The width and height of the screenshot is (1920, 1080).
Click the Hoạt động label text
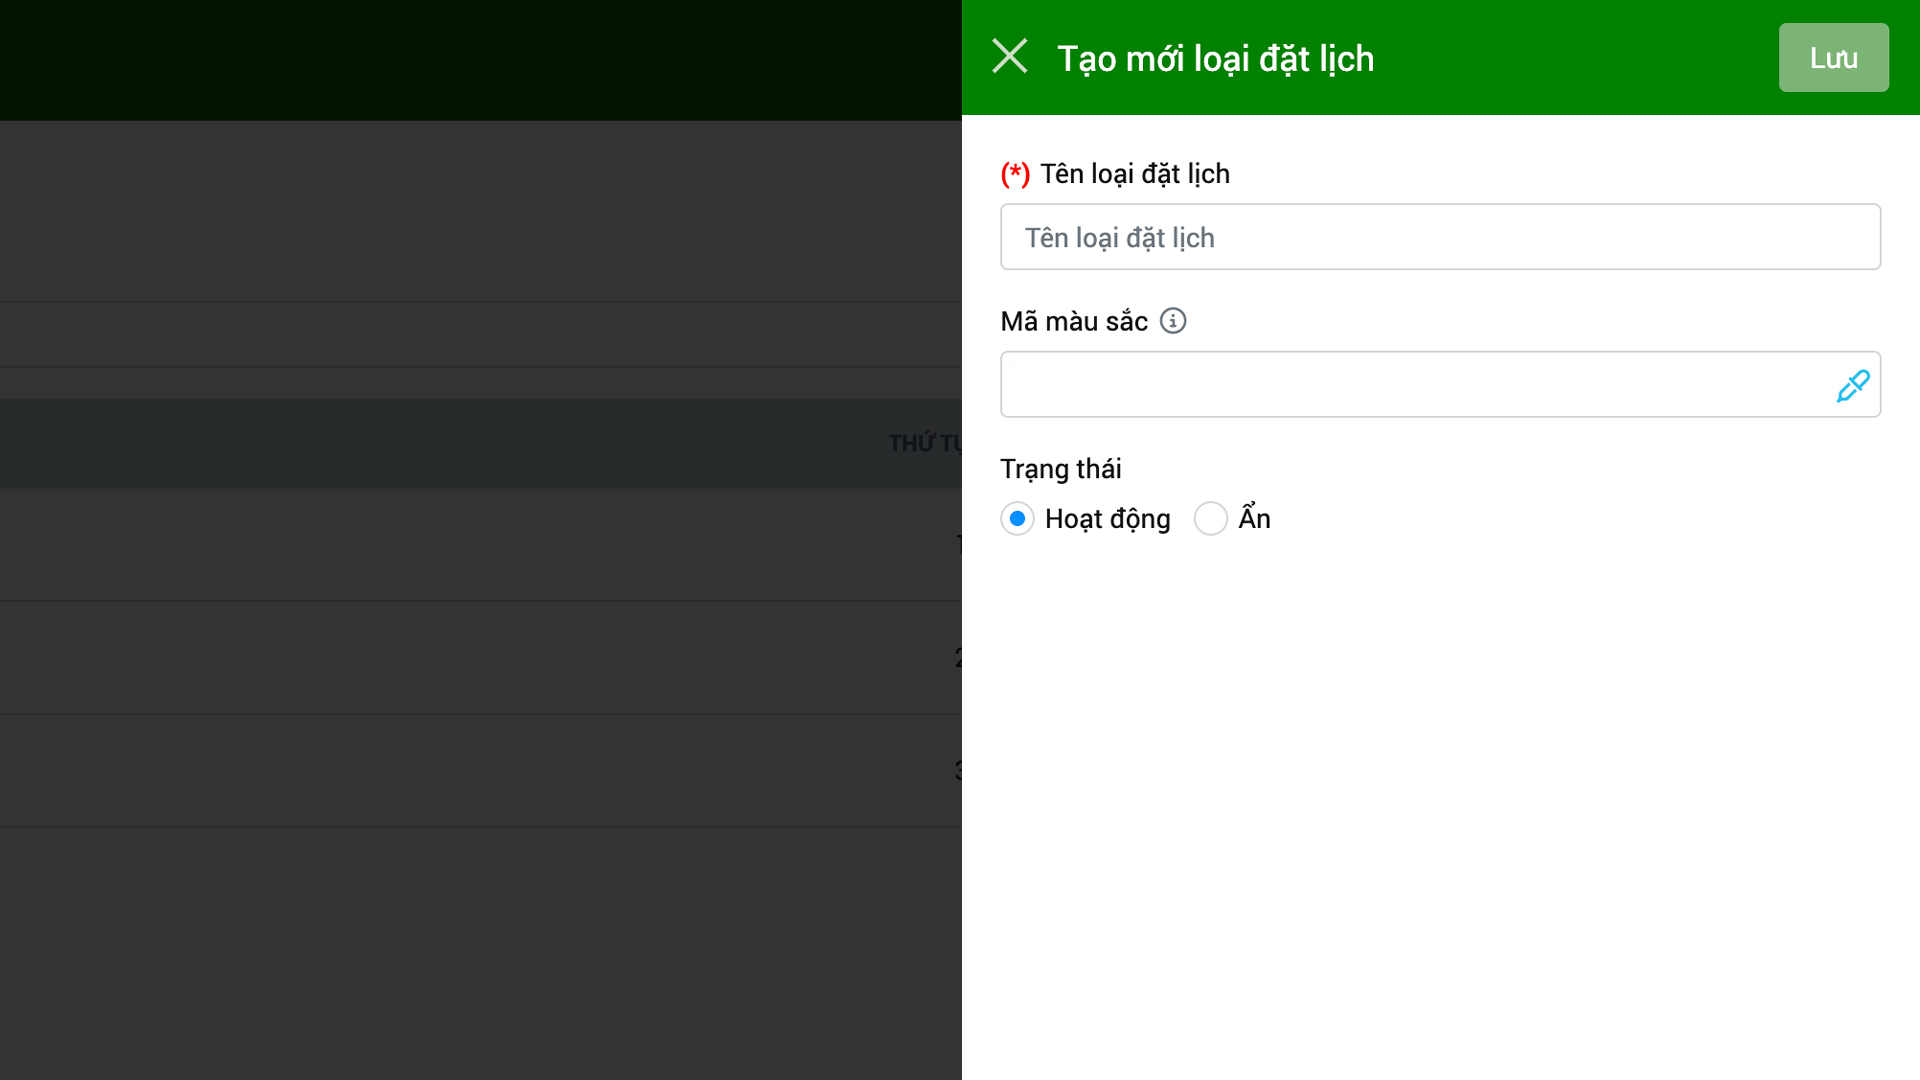click(1107, 519)
